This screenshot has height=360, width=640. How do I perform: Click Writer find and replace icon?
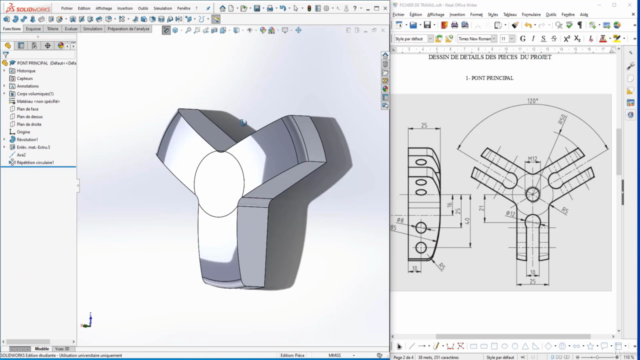point(559,25)
